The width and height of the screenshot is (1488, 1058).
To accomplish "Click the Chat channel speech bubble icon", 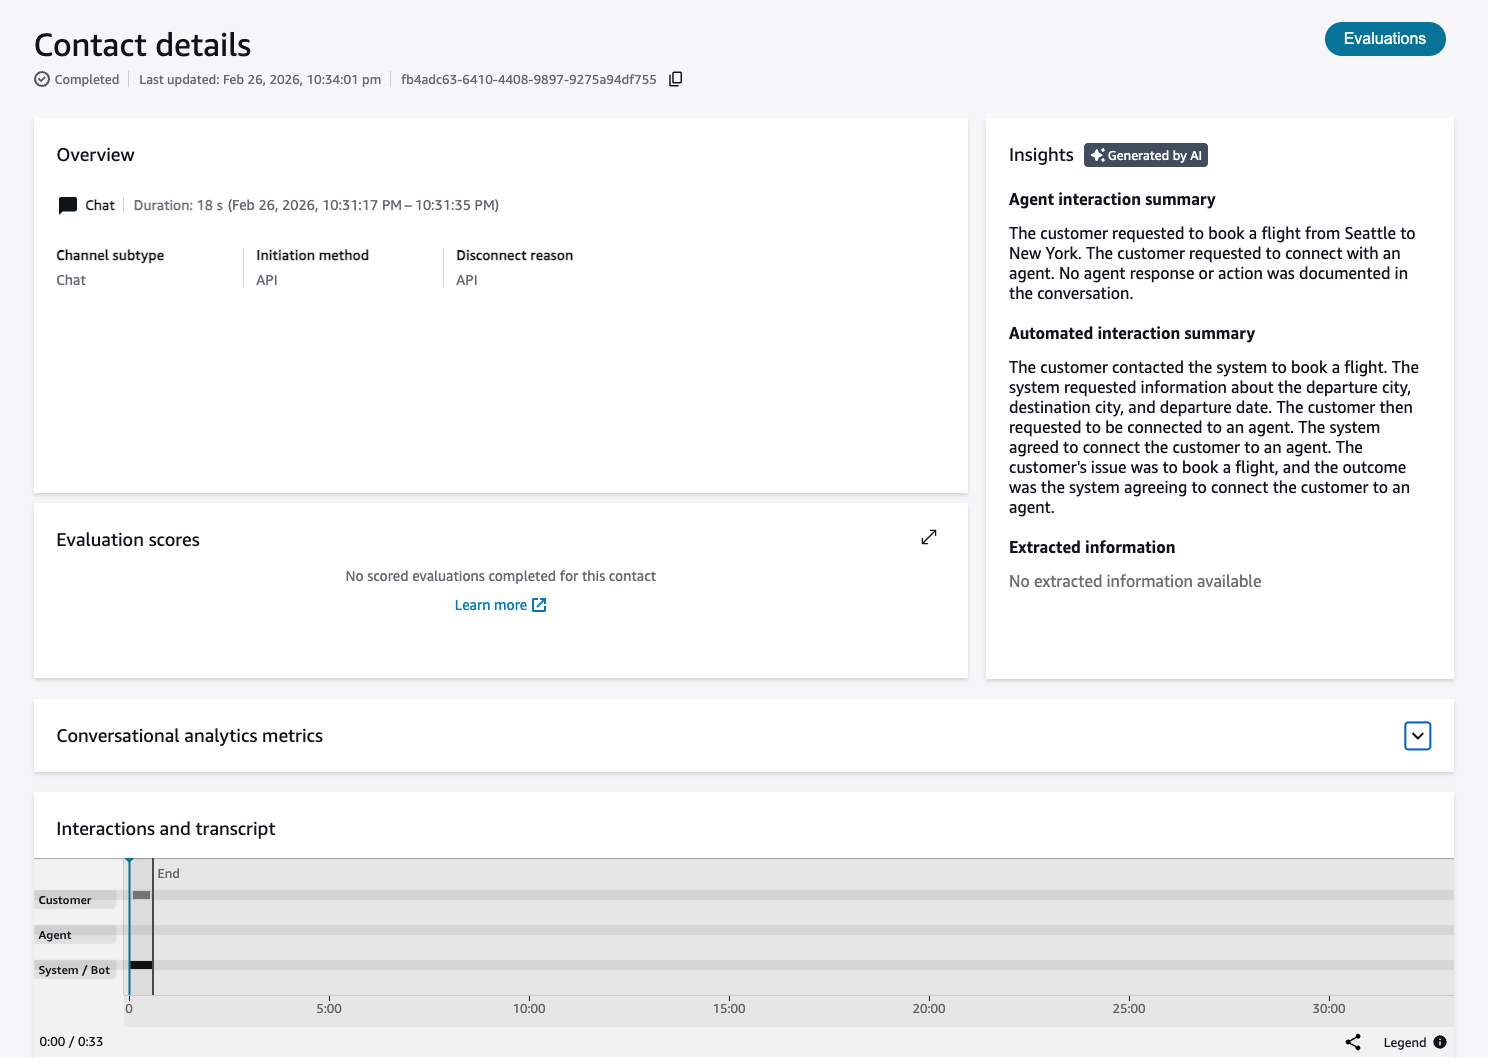I will (x=68, y=206).
